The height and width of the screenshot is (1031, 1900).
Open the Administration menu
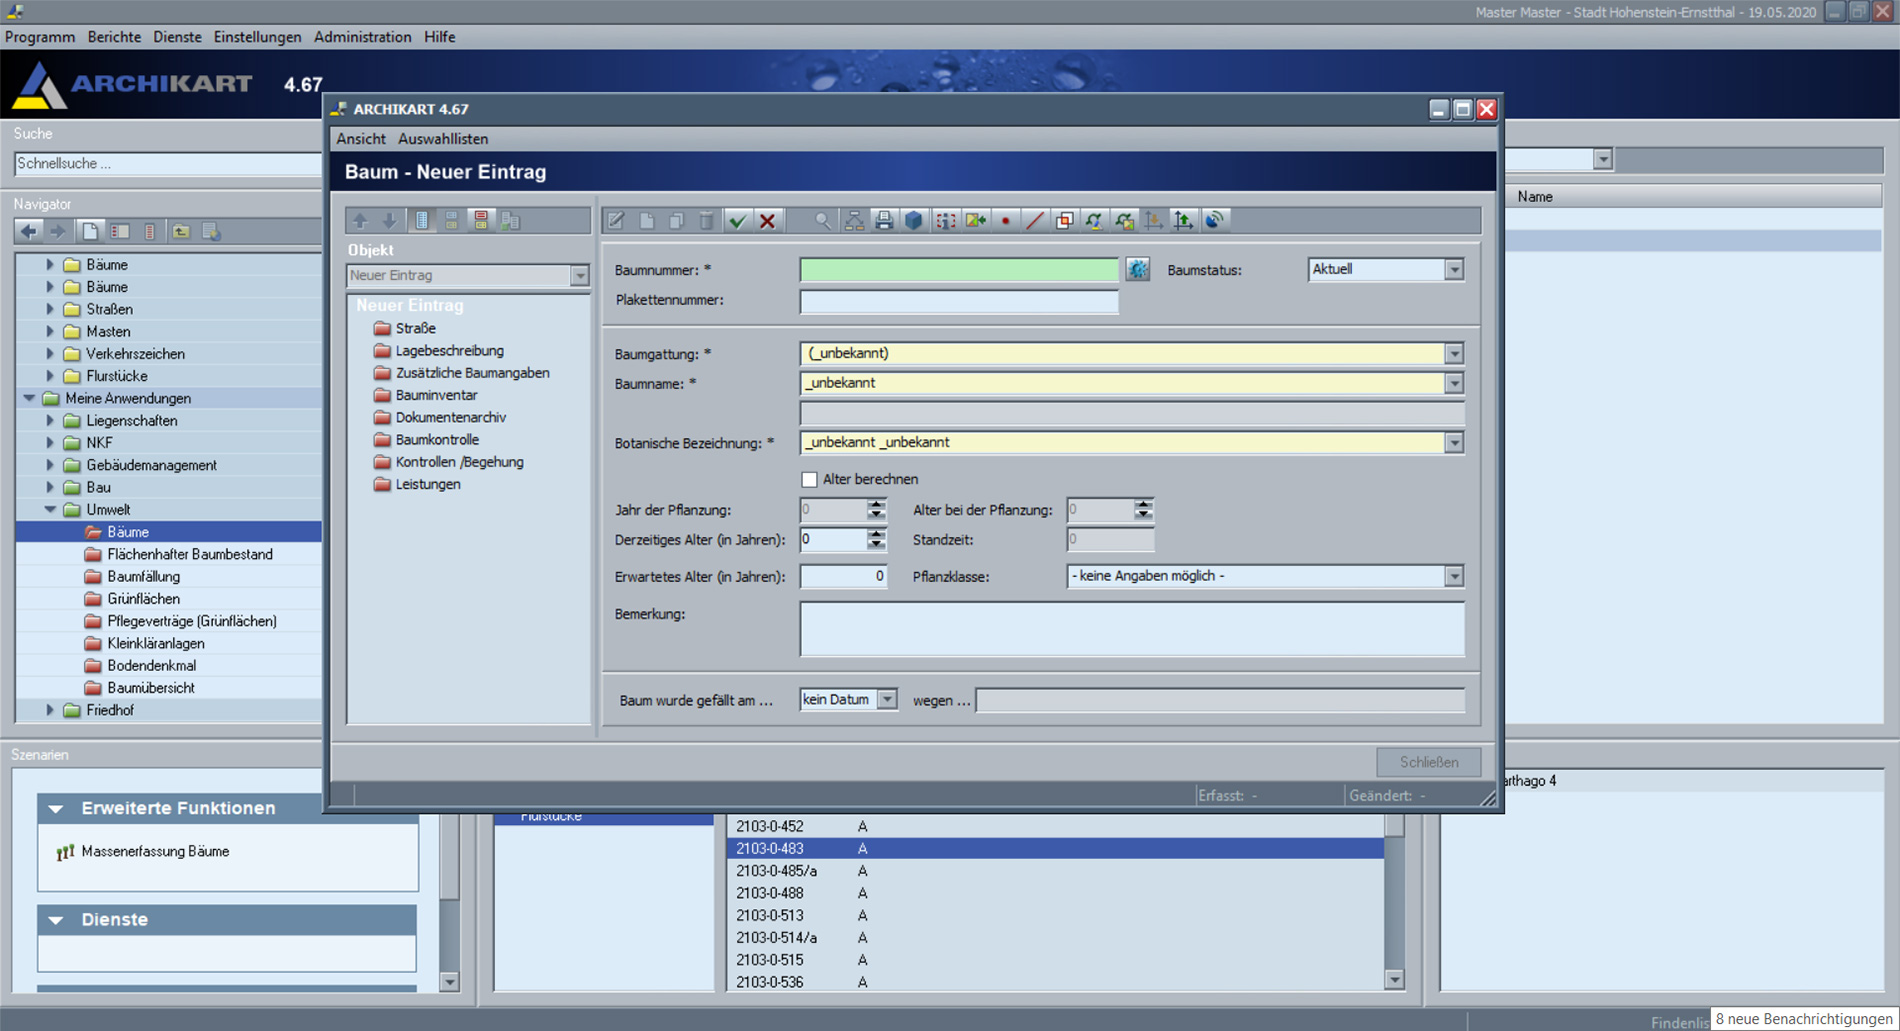(x=362, y=37)
